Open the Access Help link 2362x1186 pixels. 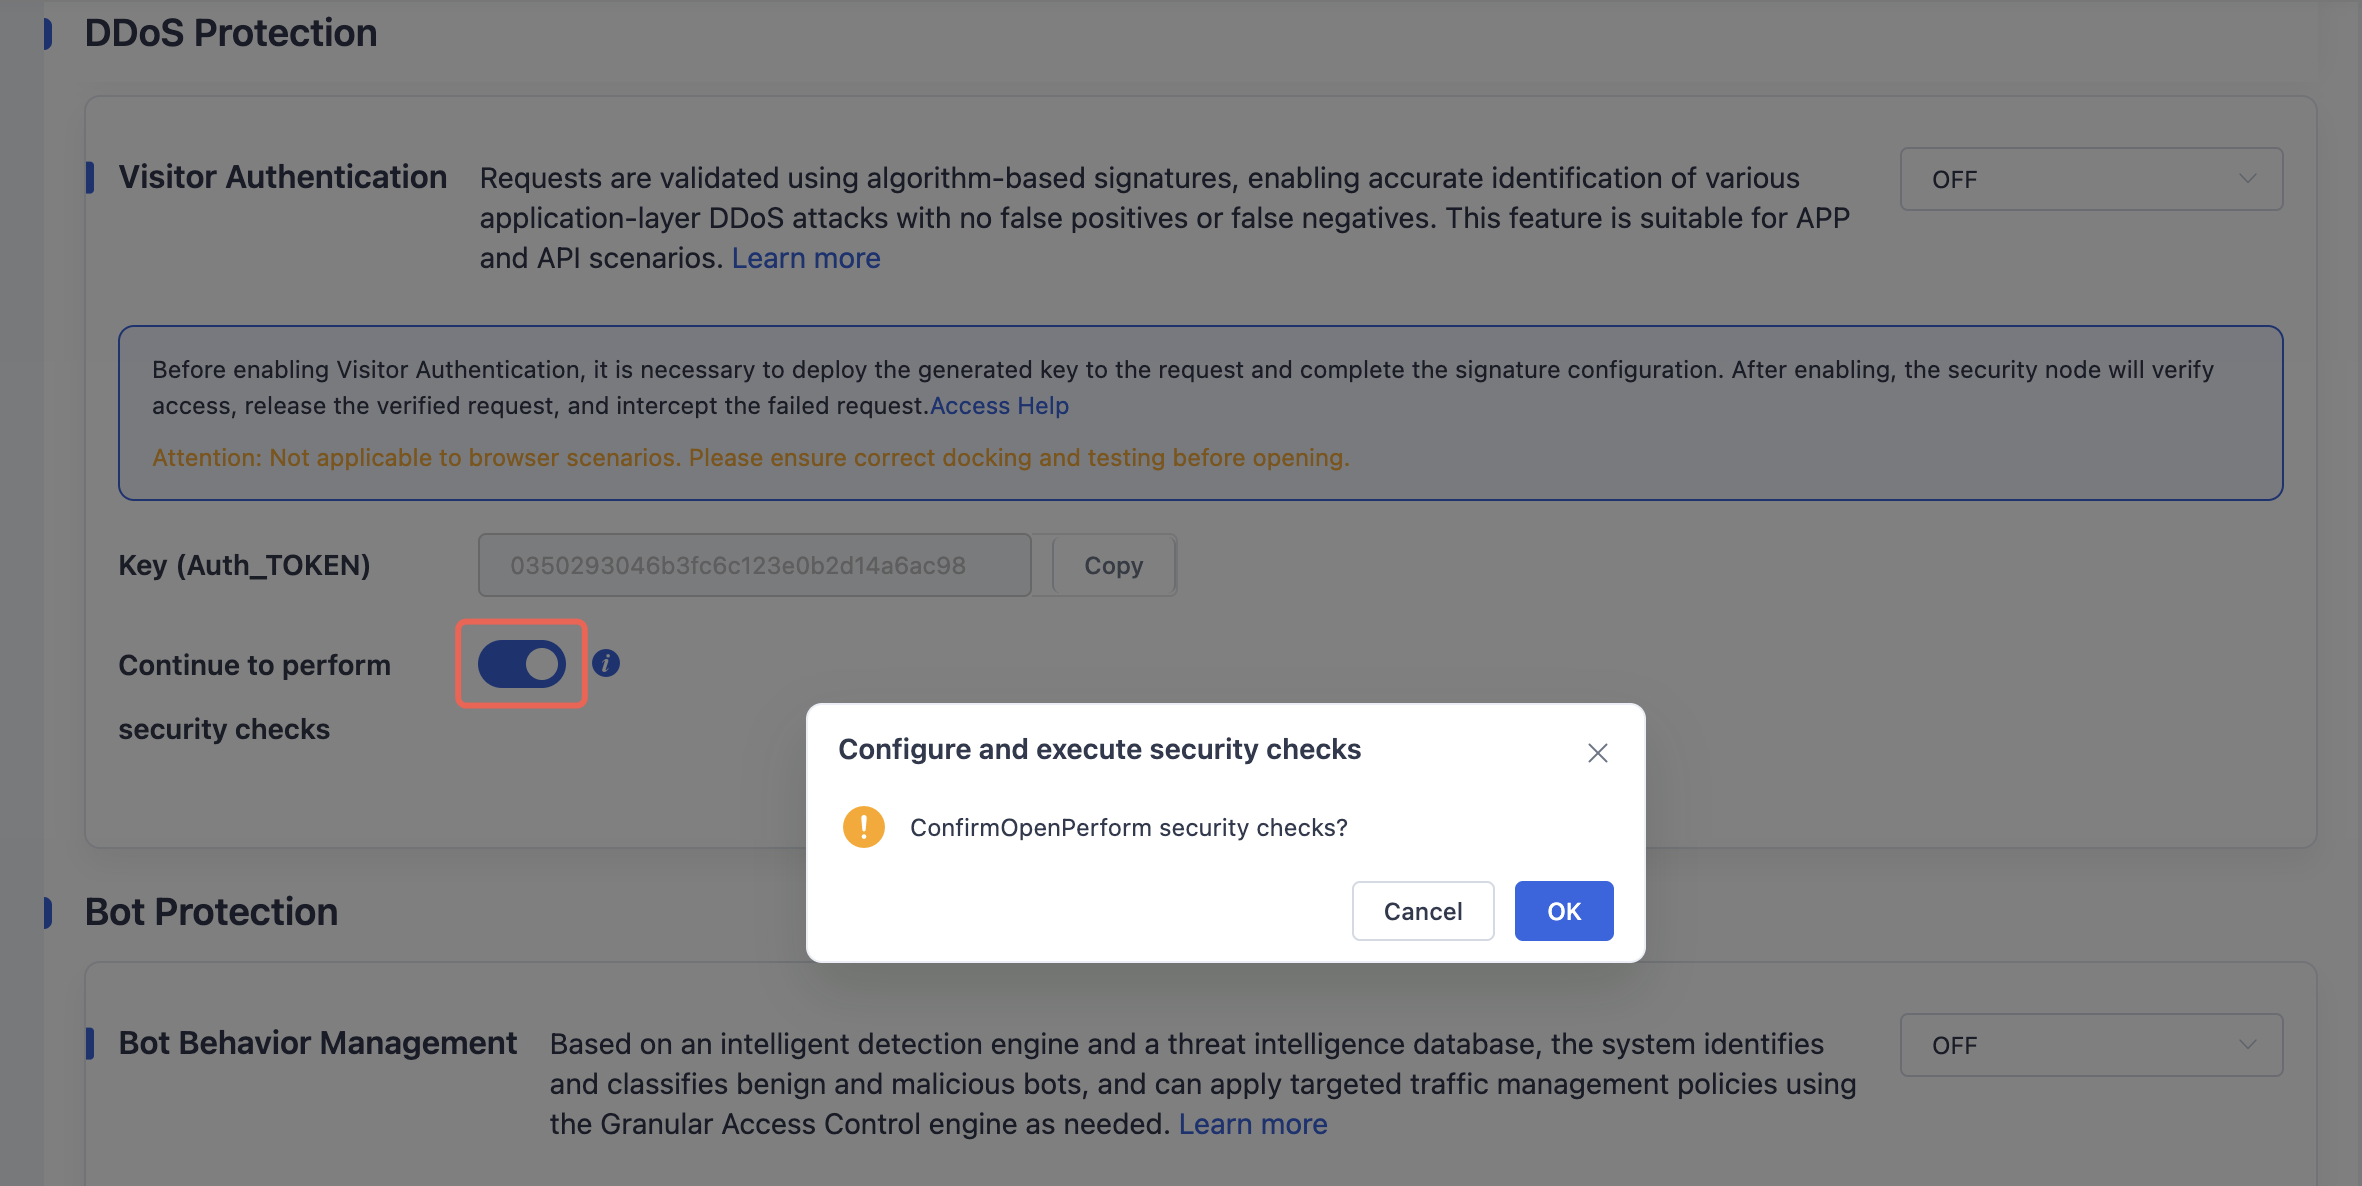click(x=1000, y=405)
